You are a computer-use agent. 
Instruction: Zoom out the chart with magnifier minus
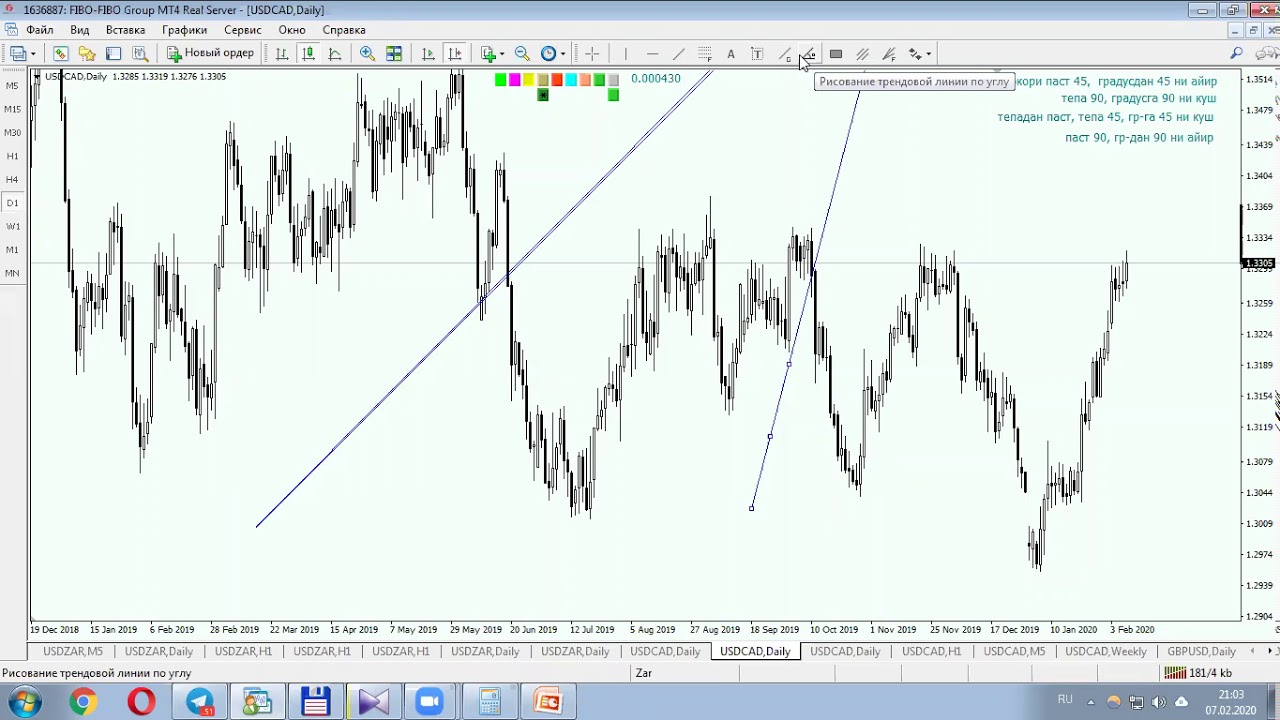click(x=522, y=54)
